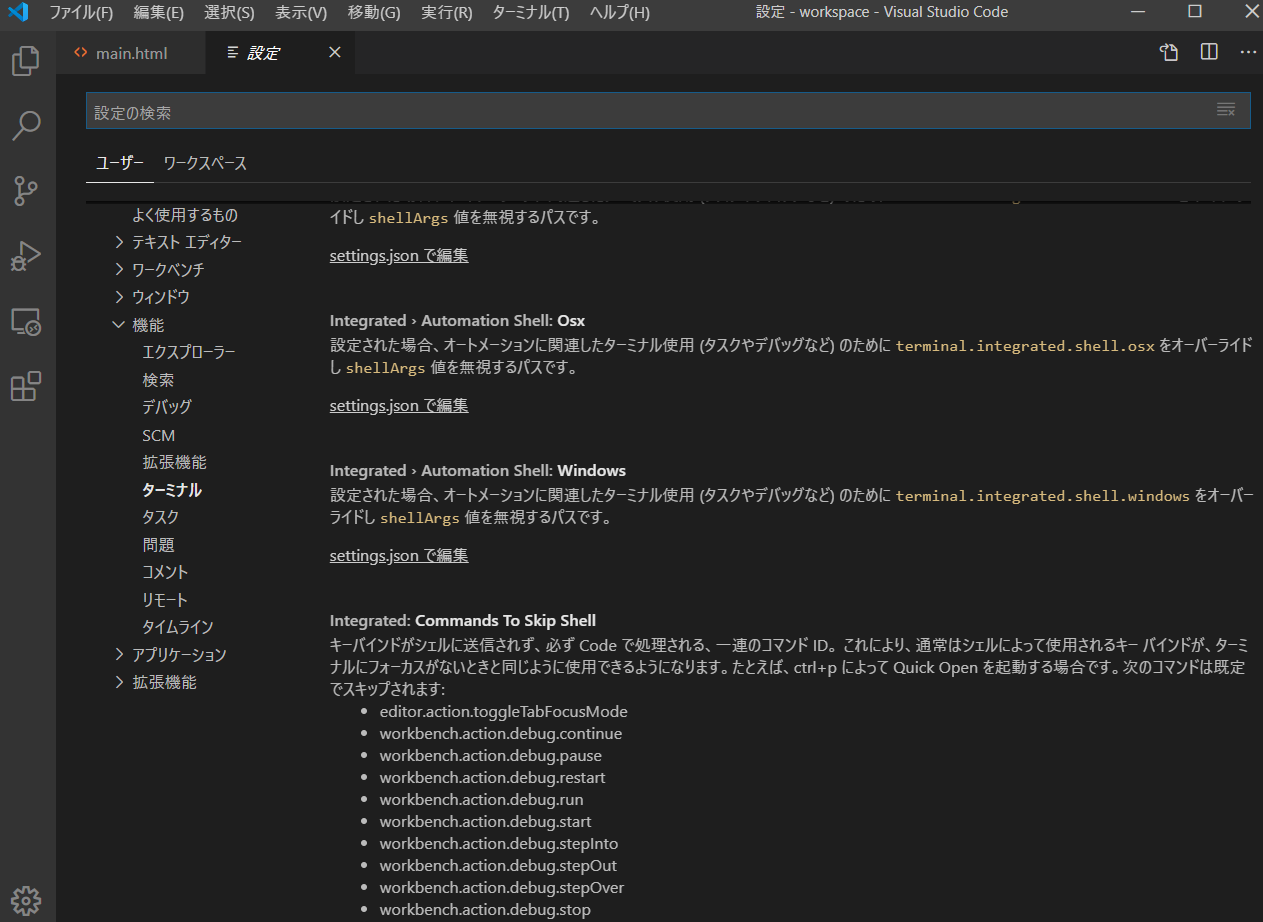The image size is (1263, 922).
Task: Click workbench.action.debug.stop list entry
Action: 485,910
